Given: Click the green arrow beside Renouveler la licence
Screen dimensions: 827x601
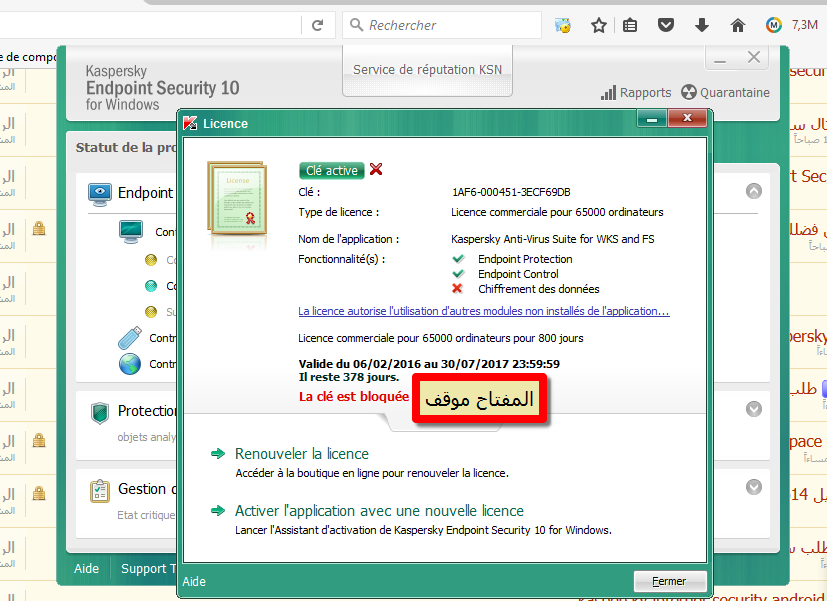Looking at the screenshot, I should [x=218, y=453].
